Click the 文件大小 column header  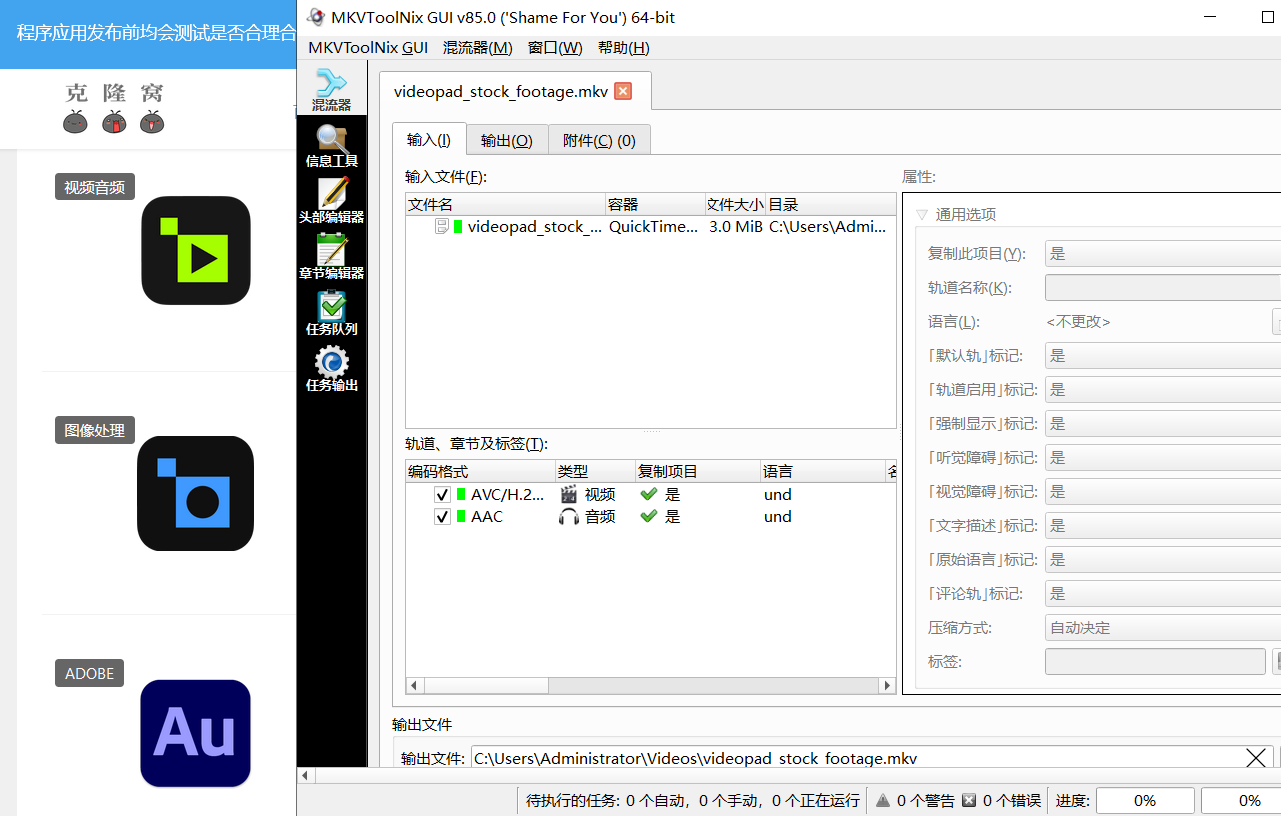pos(735,204)
